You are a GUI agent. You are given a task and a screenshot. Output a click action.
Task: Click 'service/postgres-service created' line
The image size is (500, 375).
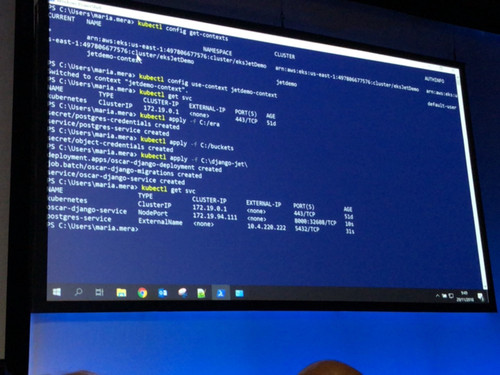(x=108, y=127)
